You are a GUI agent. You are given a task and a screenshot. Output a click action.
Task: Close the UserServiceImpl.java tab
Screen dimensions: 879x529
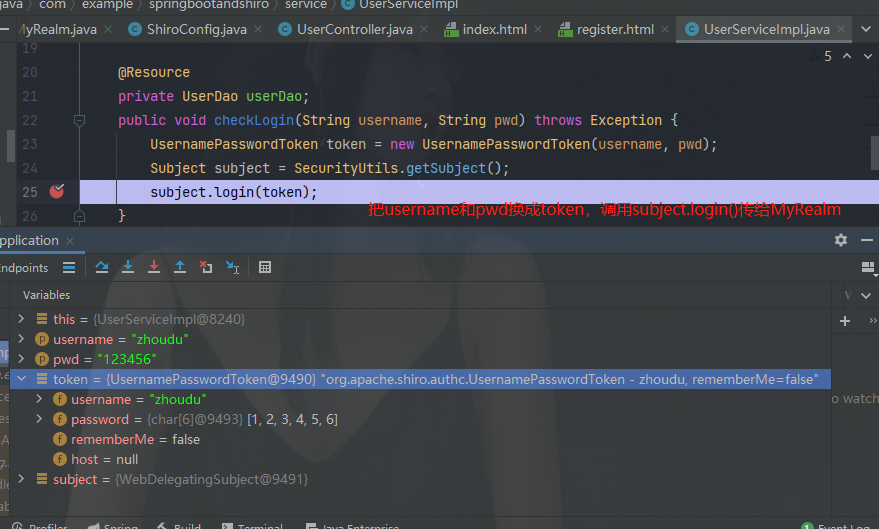tap(843, 29)
